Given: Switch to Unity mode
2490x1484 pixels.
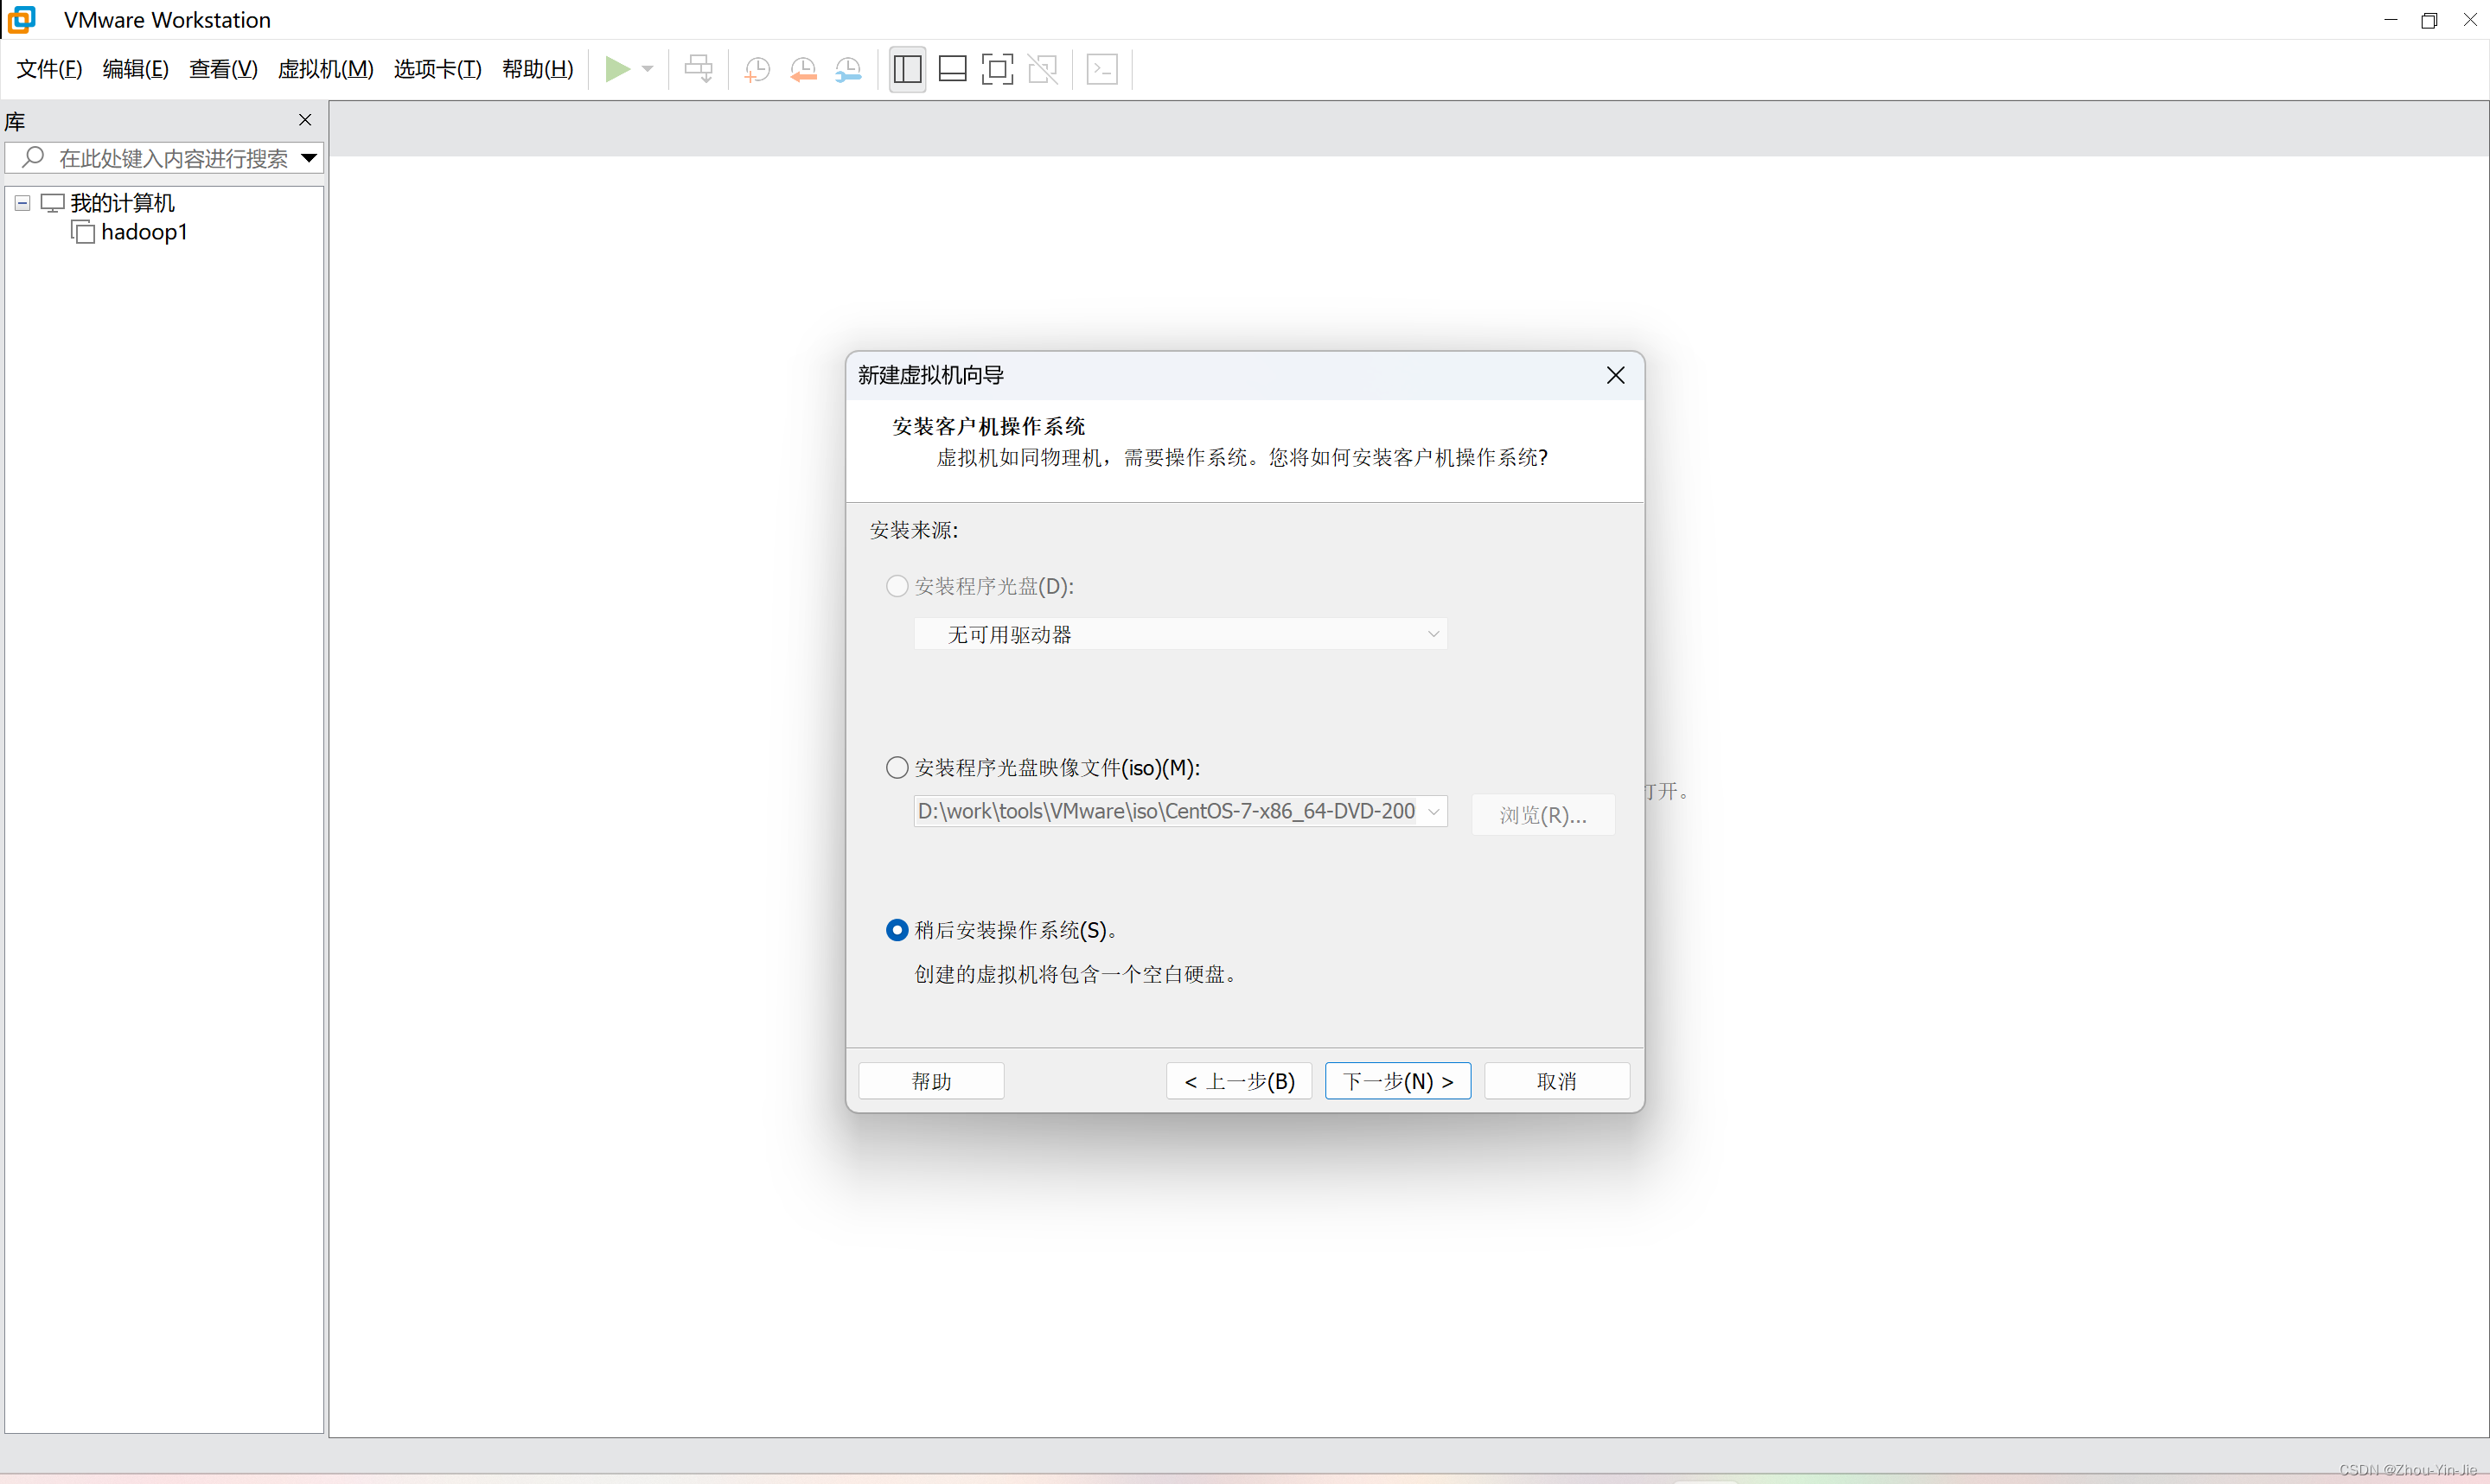Looking at the screenshot, I should coord(1043,69).
